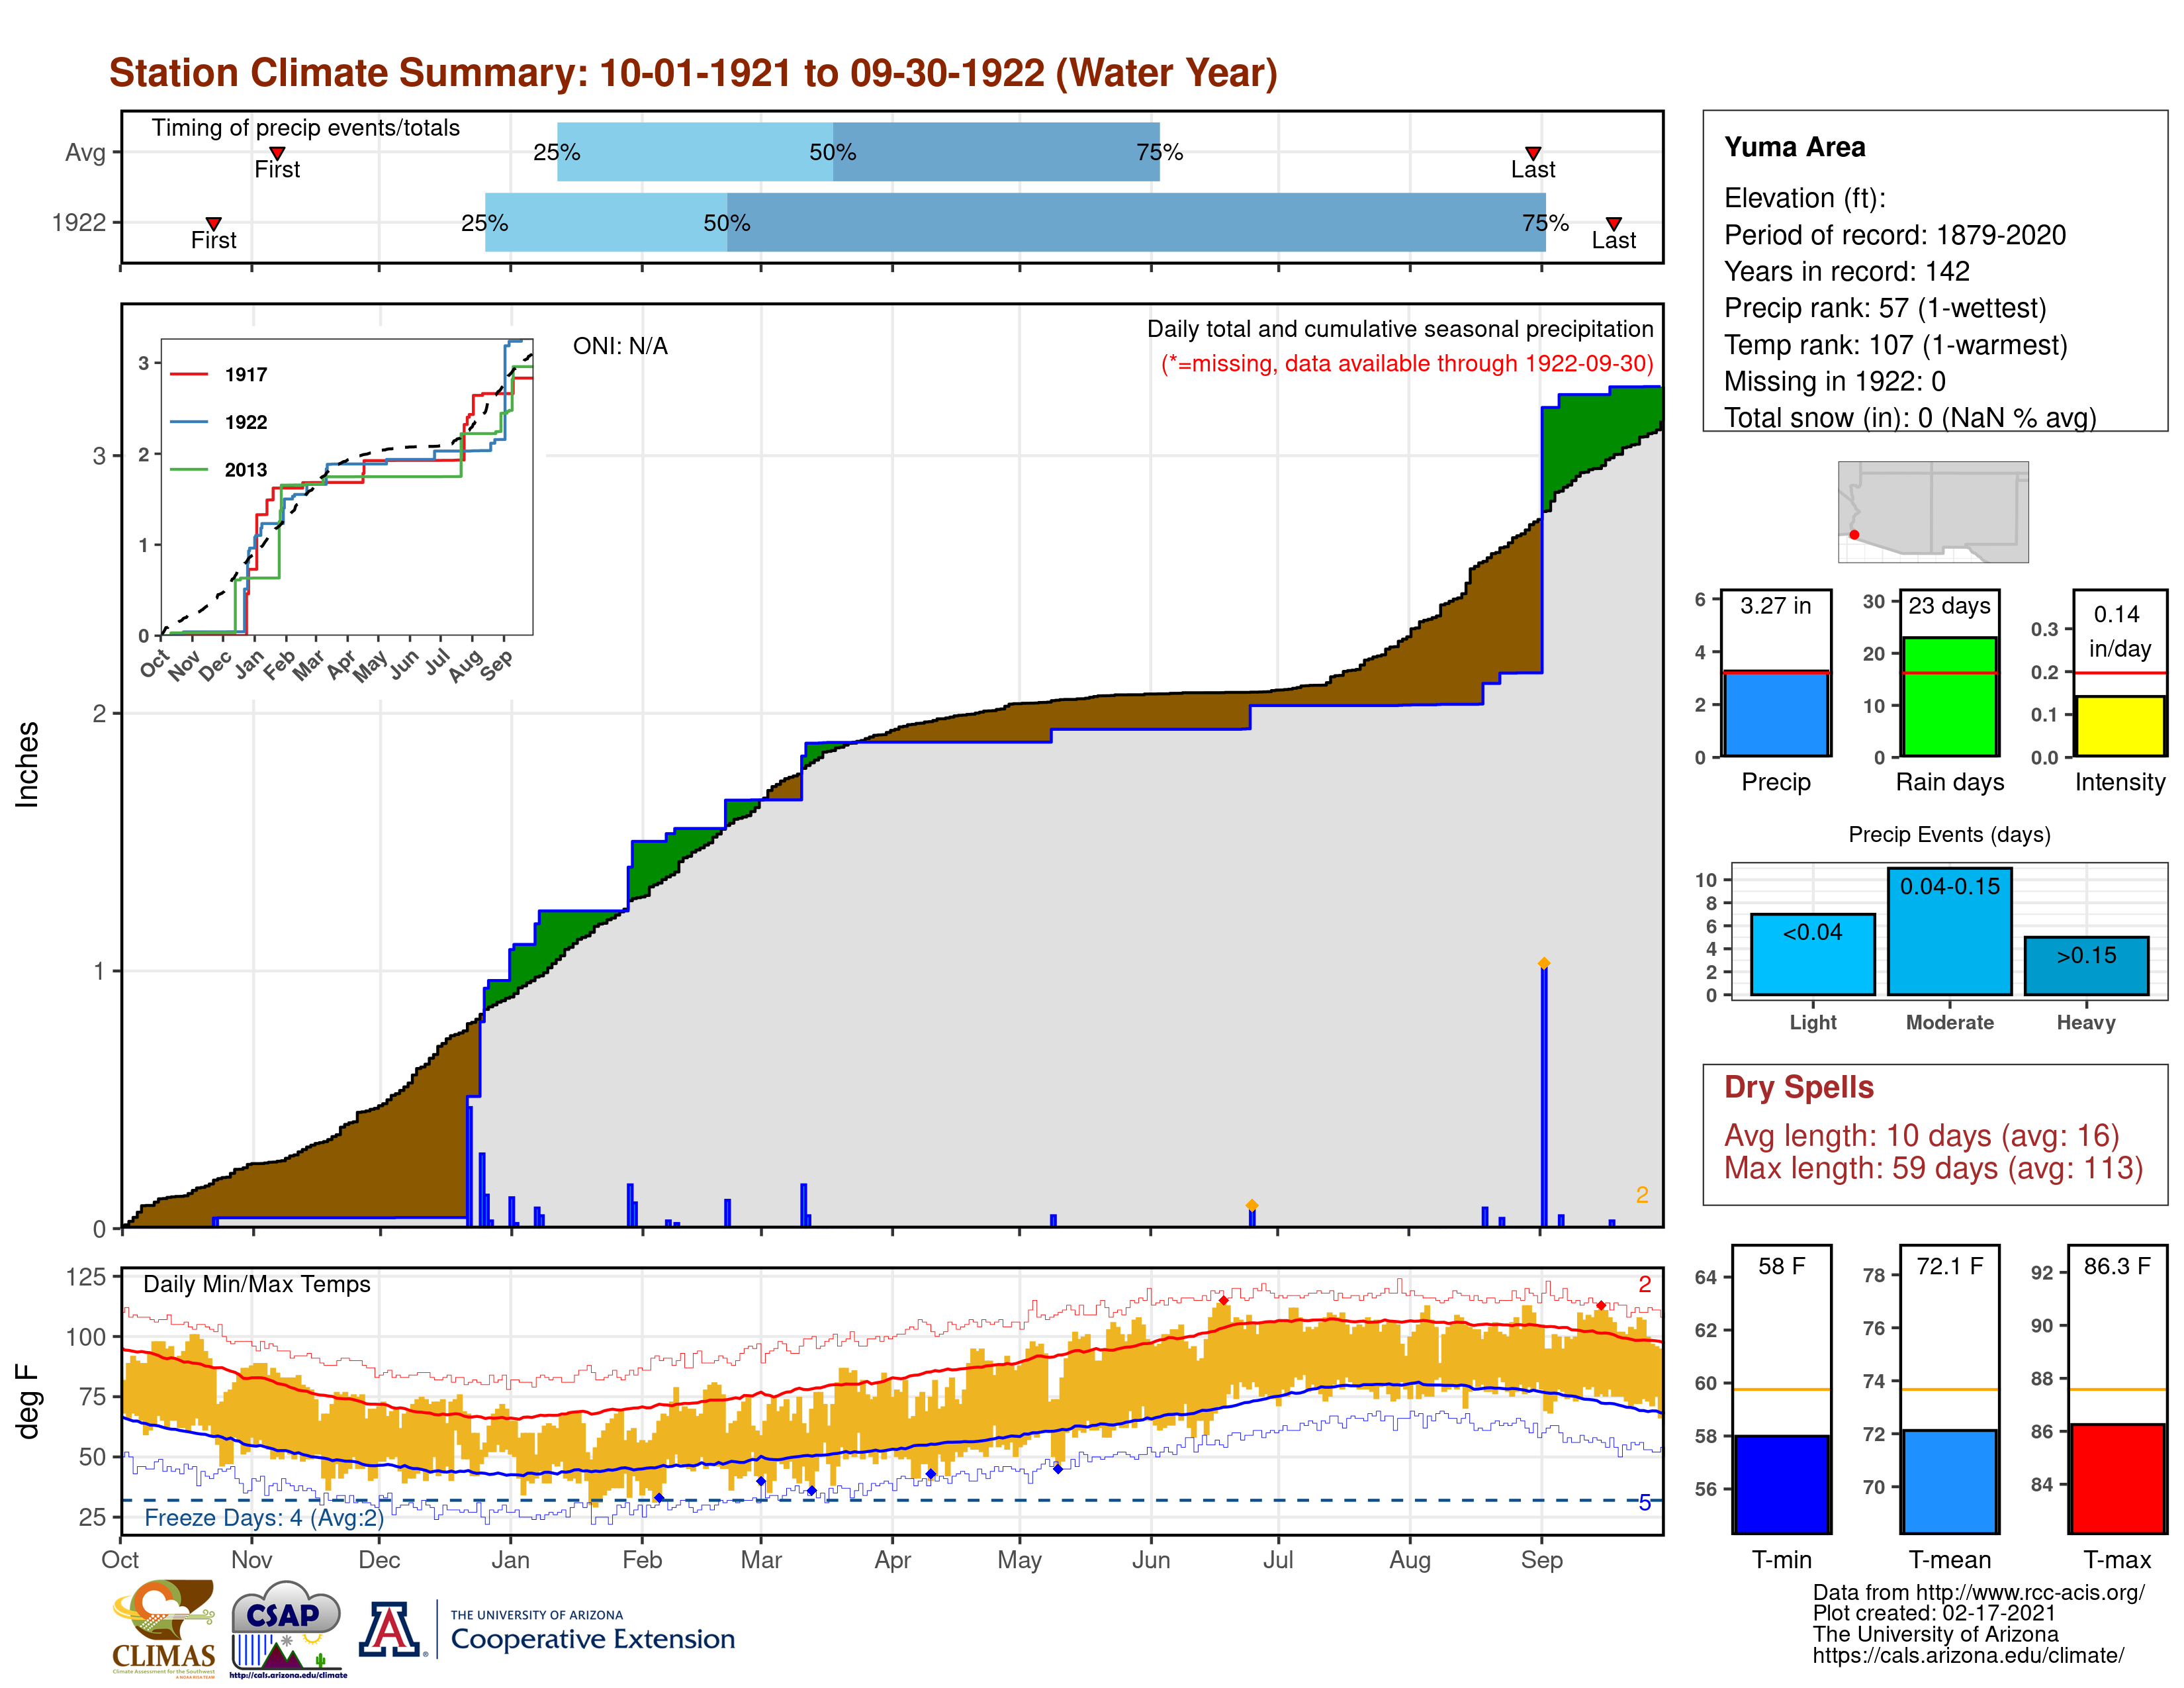Viewport: 2184px width, 1688px height.
Task: Click the southwest states map thumbnail
Action: coord(1933,511)
